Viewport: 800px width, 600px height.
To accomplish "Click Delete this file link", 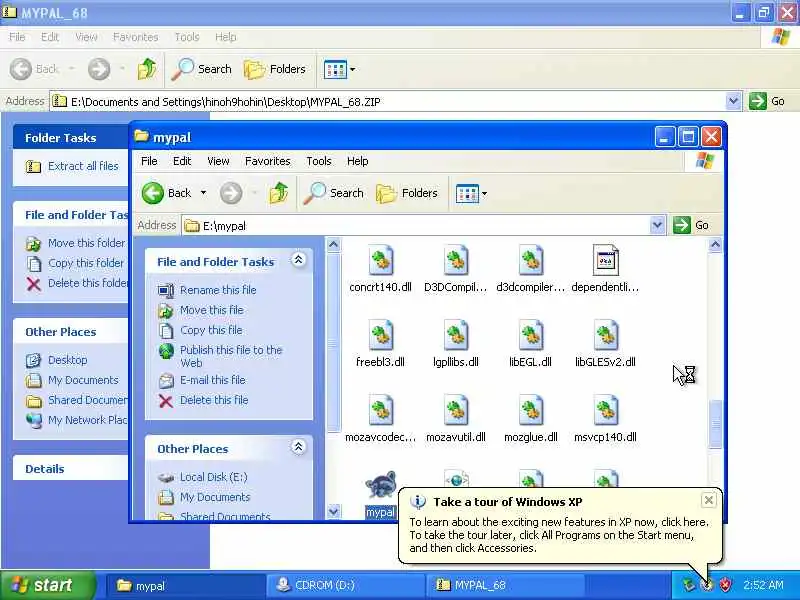I will click(x=214, y=400).
